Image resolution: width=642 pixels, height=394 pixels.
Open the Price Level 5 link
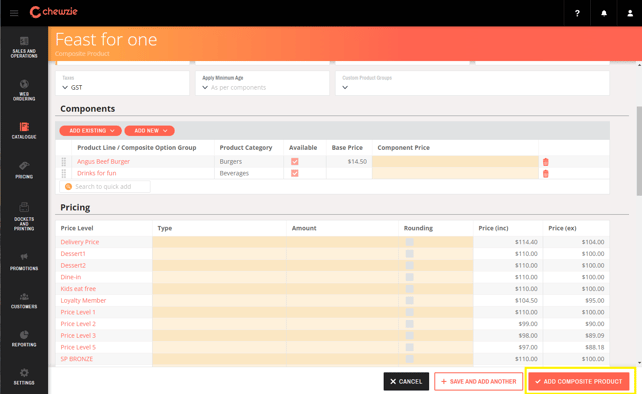pyautogui.click(x=78, y=347)
